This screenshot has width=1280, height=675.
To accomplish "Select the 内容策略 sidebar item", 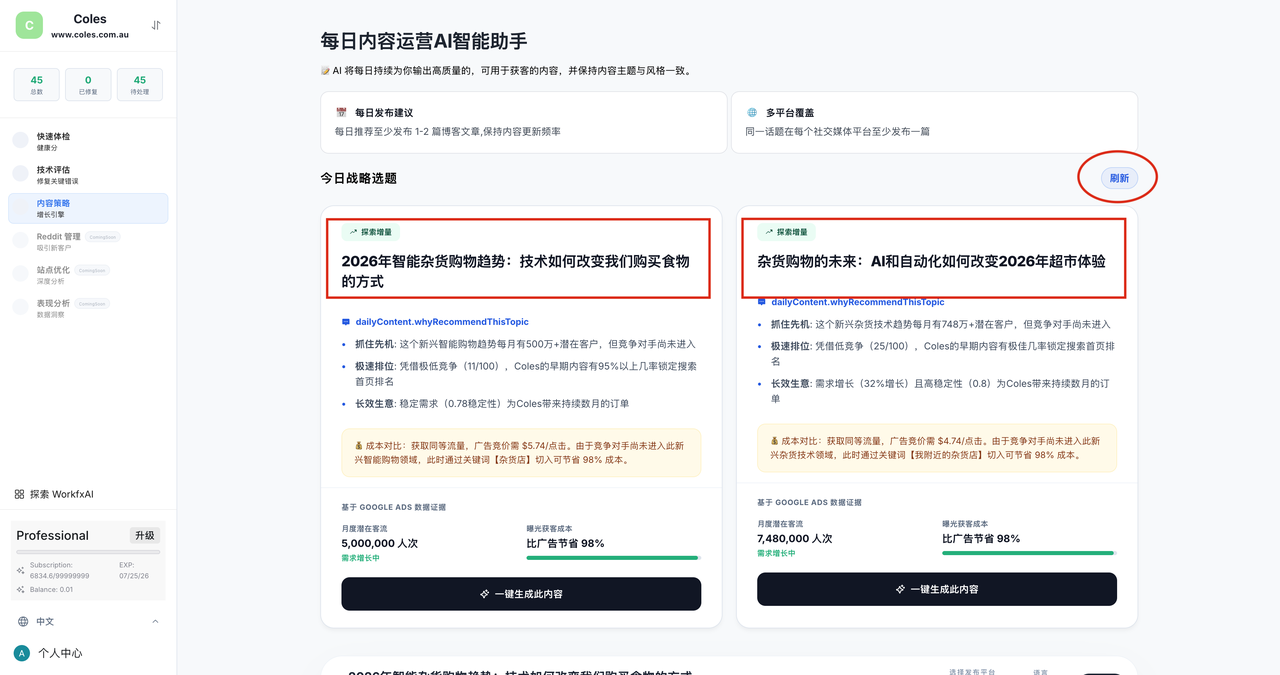I will pos(88,208).
